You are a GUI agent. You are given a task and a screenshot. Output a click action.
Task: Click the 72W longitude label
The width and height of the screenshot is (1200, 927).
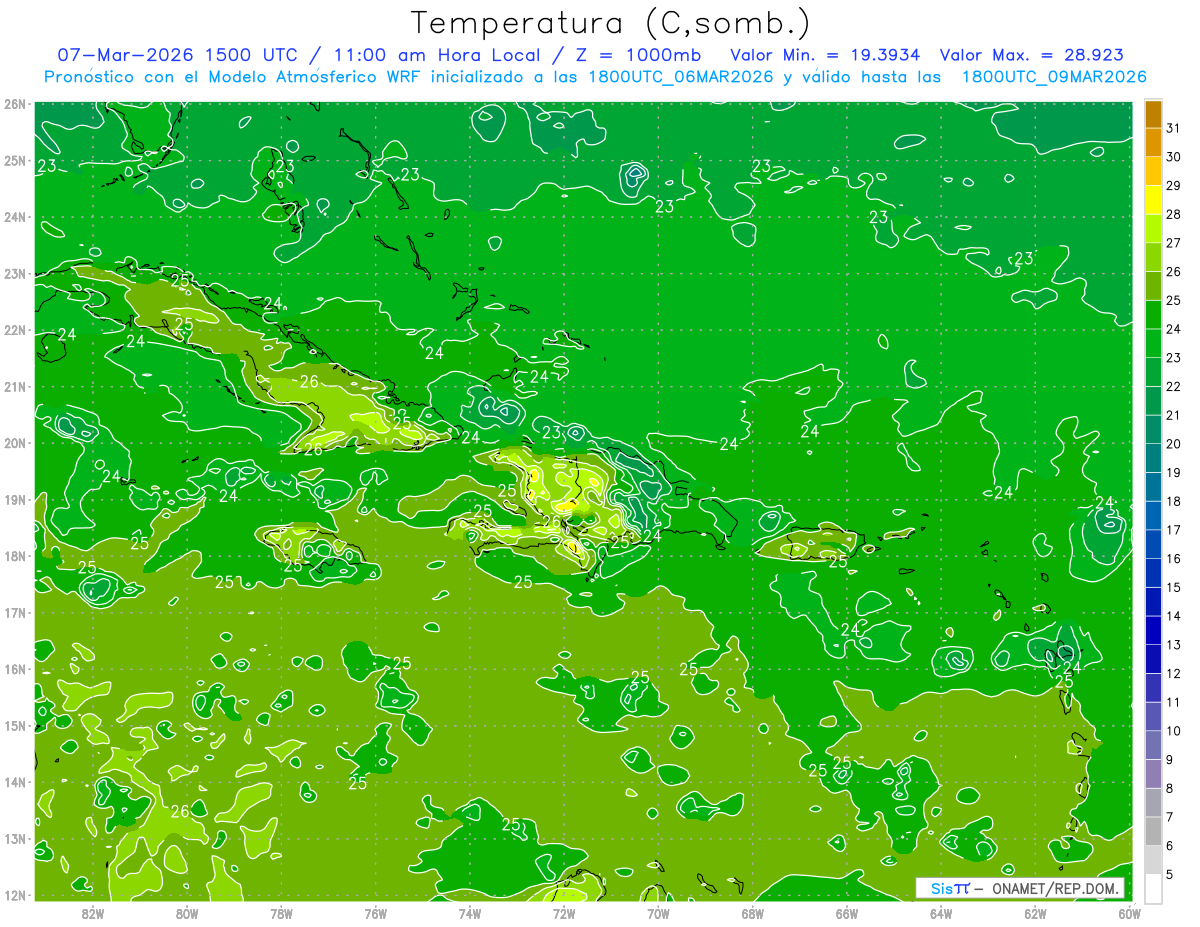564,913
